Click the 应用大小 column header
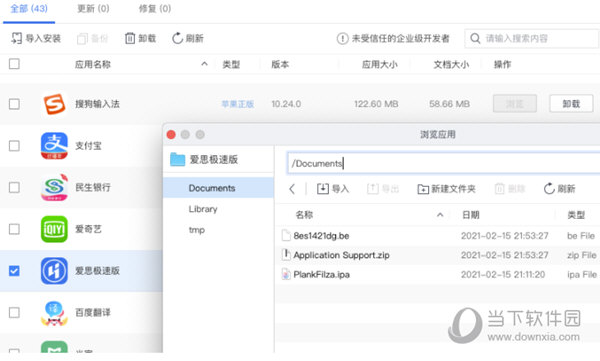The image size is (600, 361). (x=379, y=64)
